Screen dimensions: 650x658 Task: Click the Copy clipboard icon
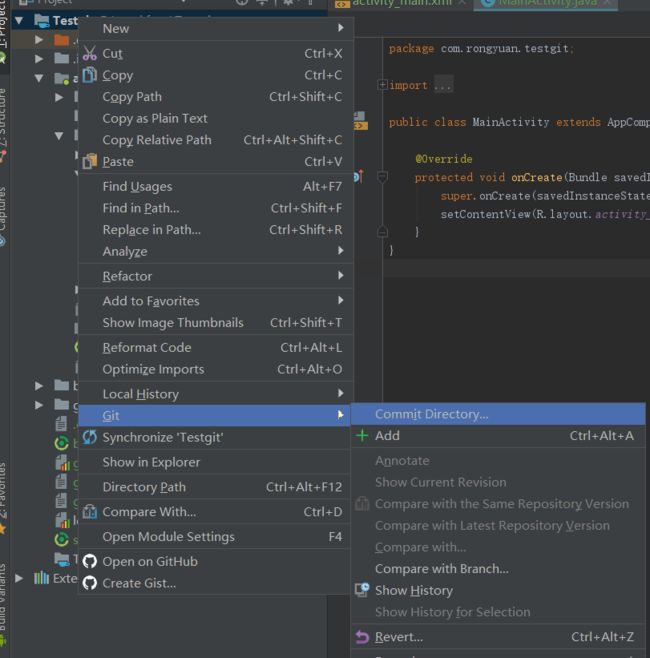tap(89, 75)
